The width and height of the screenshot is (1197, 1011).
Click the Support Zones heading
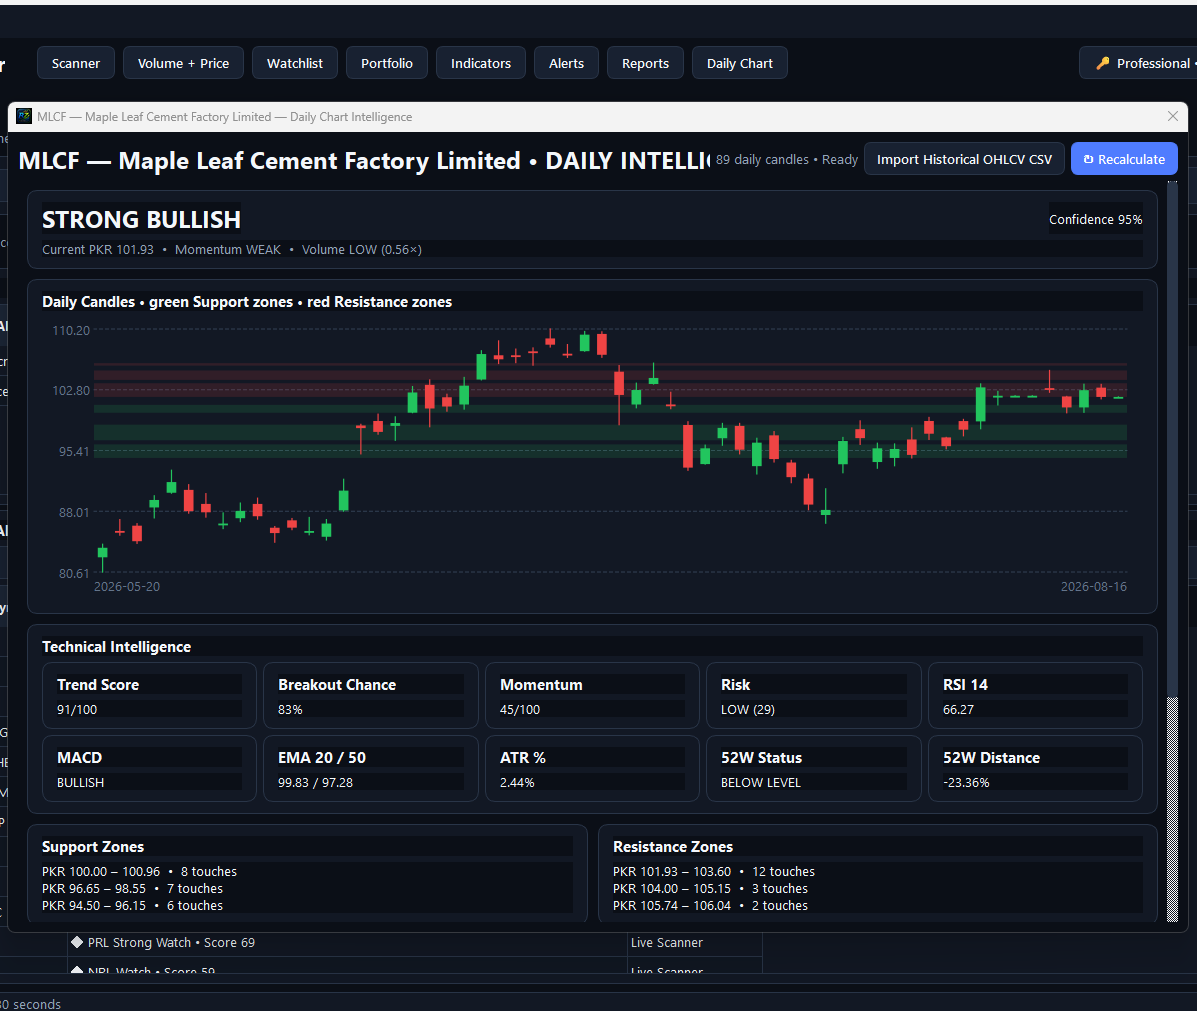tap(93, 847)
